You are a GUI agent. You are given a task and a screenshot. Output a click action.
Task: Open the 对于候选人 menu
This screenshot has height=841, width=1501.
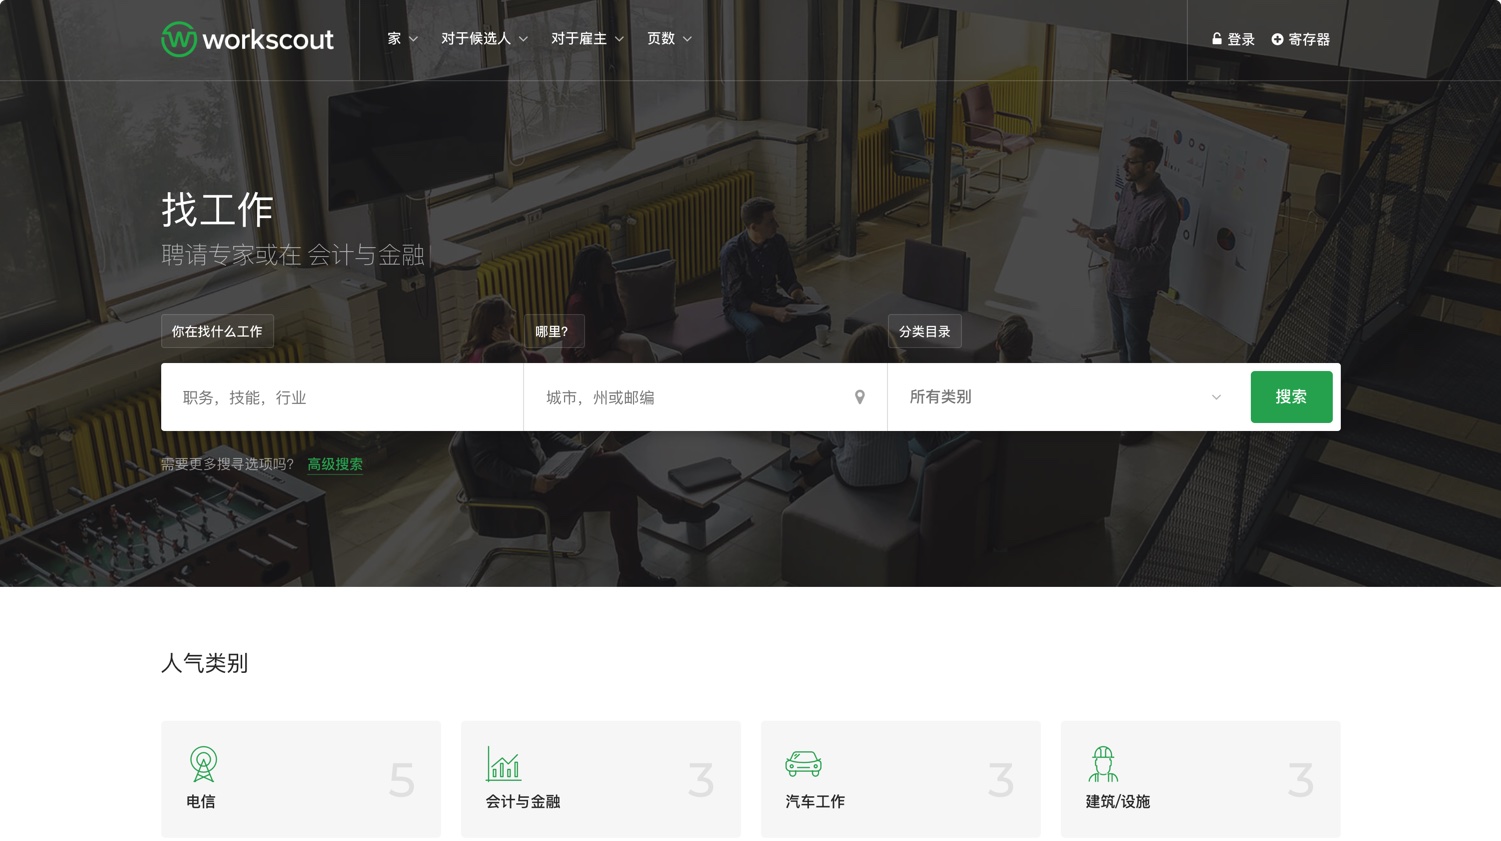click(485, 39)
